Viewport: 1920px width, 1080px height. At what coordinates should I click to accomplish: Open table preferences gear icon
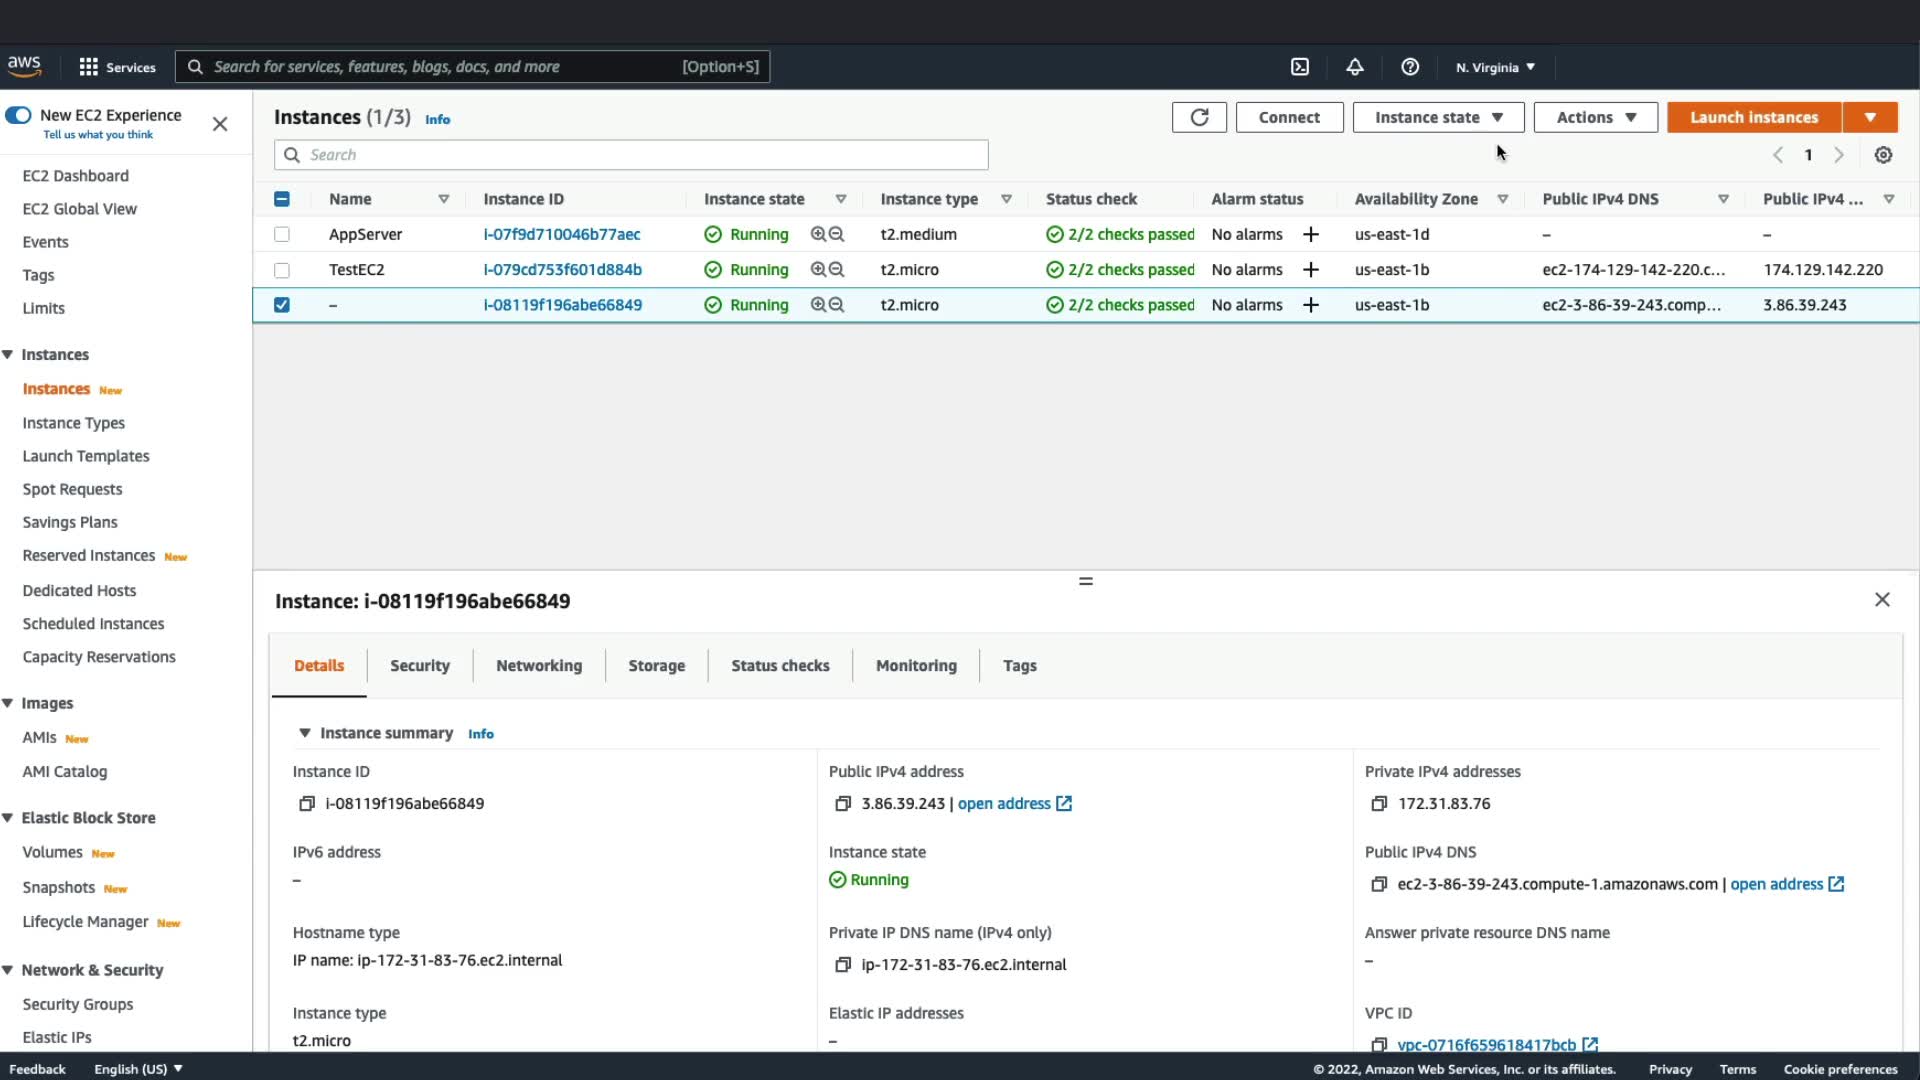pyautogui.click(x=1883, y=155)
